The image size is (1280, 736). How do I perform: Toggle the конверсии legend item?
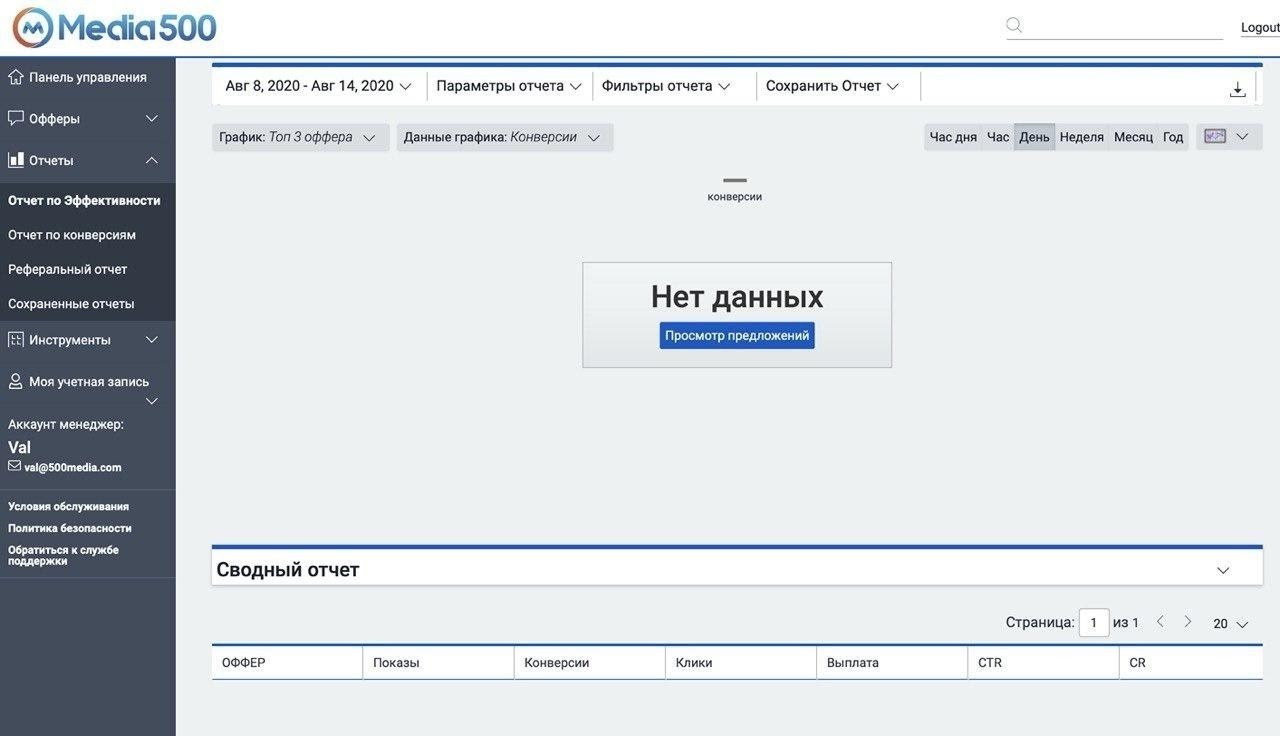tap(735, 189)
